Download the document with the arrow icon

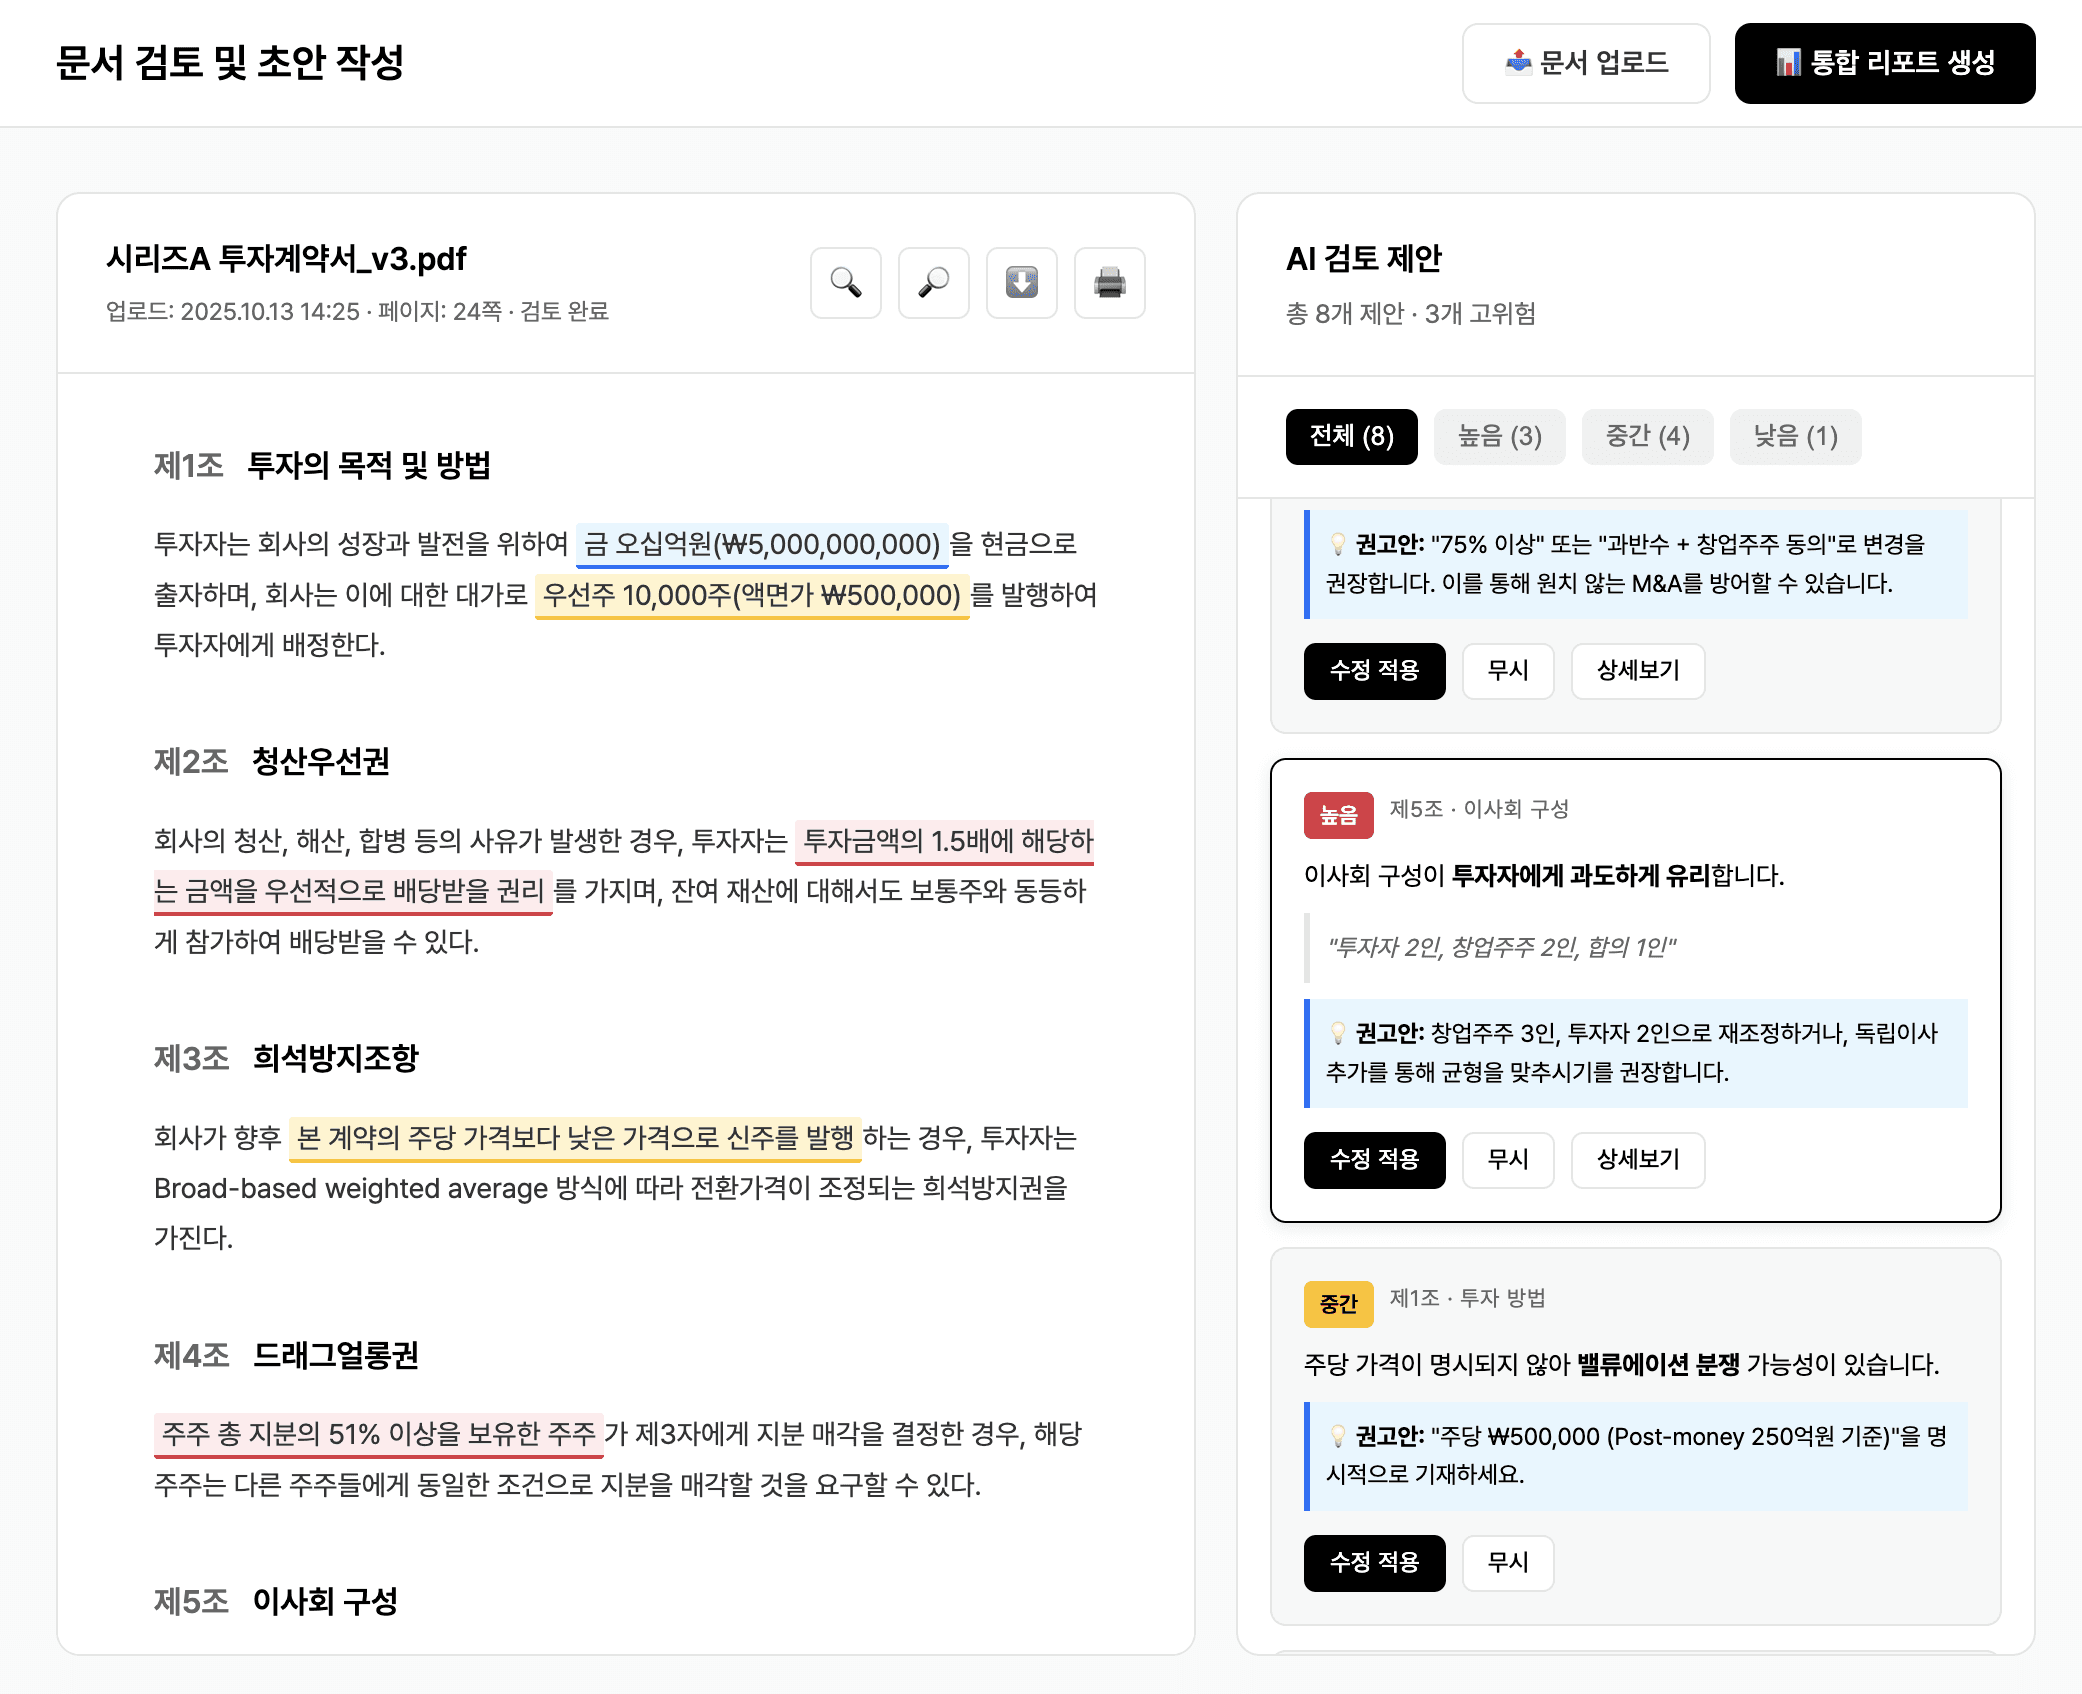coord(1021,283)
